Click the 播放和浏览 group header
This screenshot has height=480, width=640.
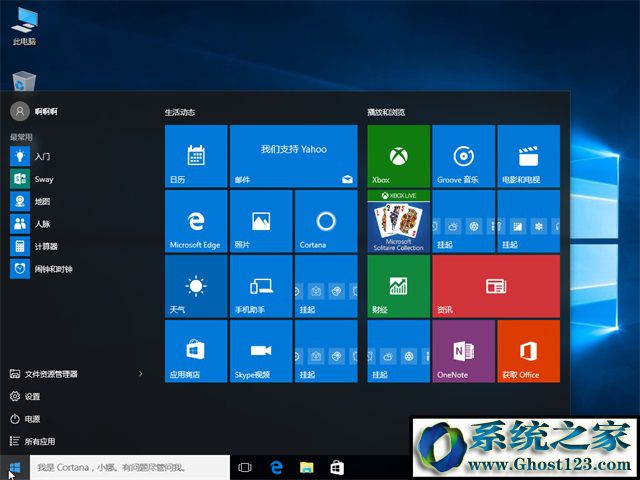coord(386,112)
